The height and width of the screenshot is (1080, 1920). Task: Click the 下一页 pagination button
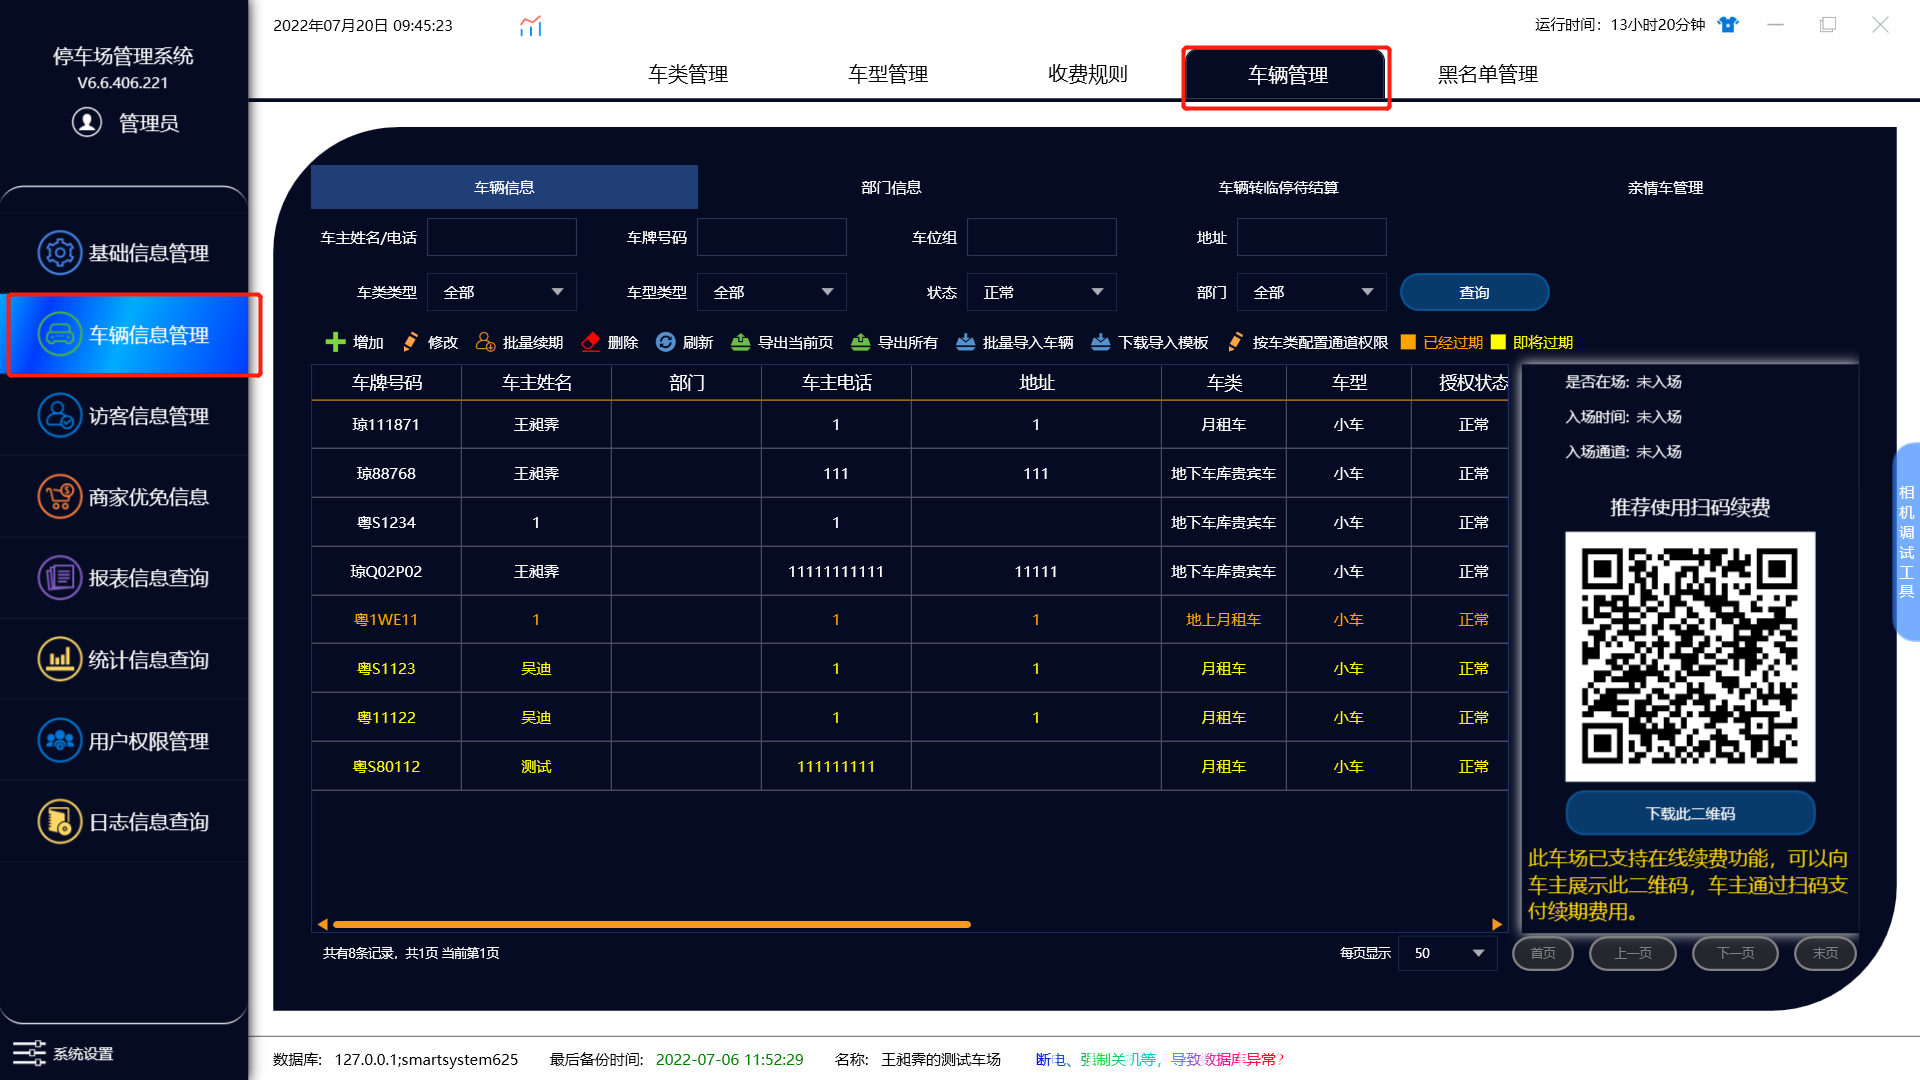(1735, 953)
